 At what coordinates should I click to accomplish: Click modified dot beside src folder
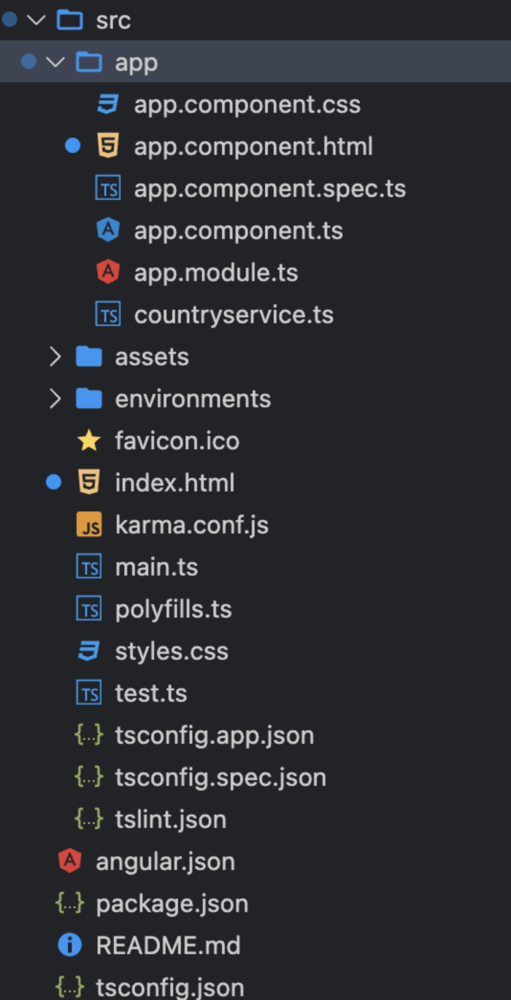(x=10, y=19)
